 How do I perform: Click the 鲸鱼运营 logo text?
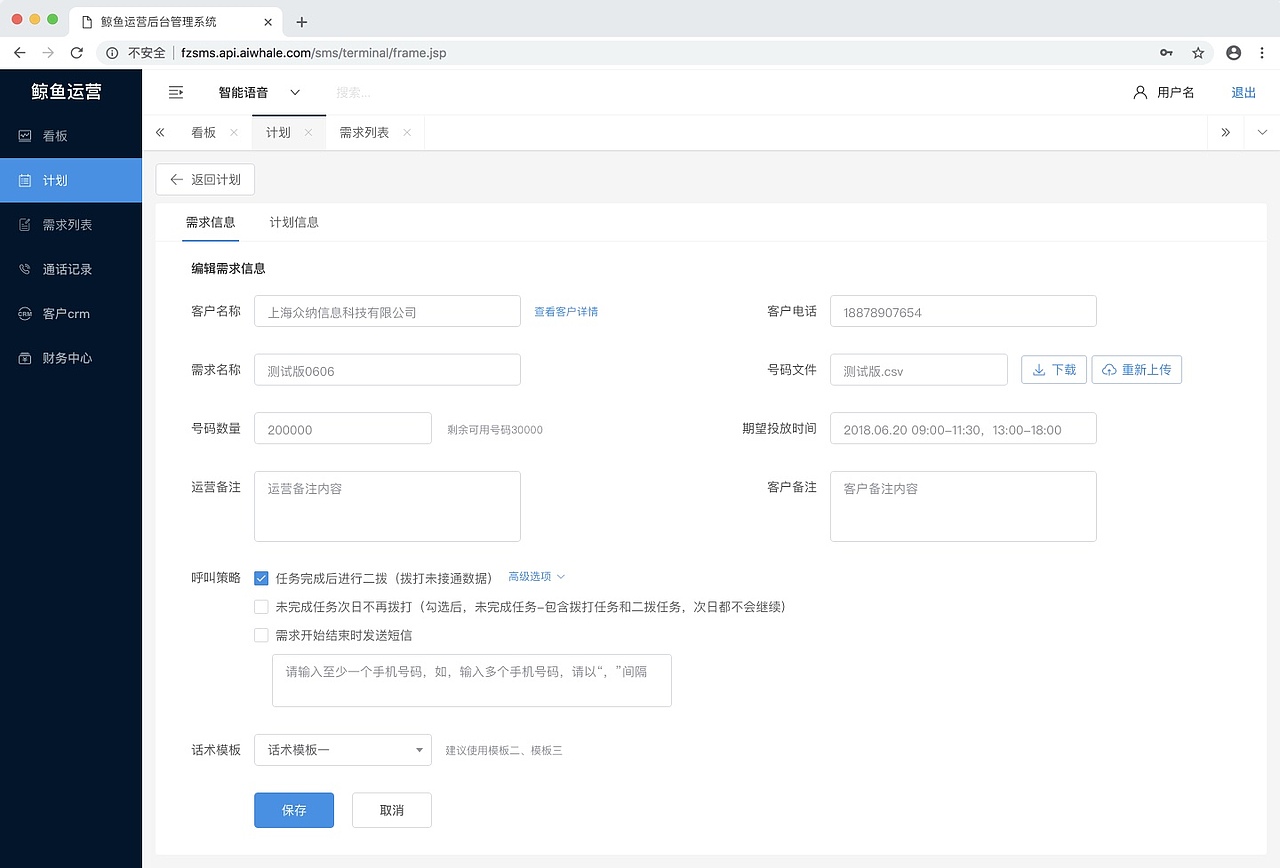pyautogui.click(x=67, y=92)
